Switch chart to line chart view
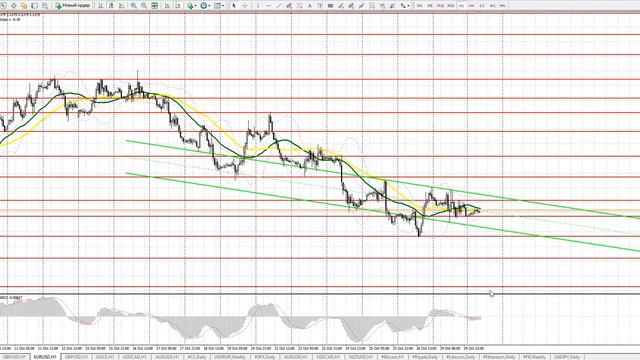This screenshot has width=640, height=360. (x=122, y=6)
